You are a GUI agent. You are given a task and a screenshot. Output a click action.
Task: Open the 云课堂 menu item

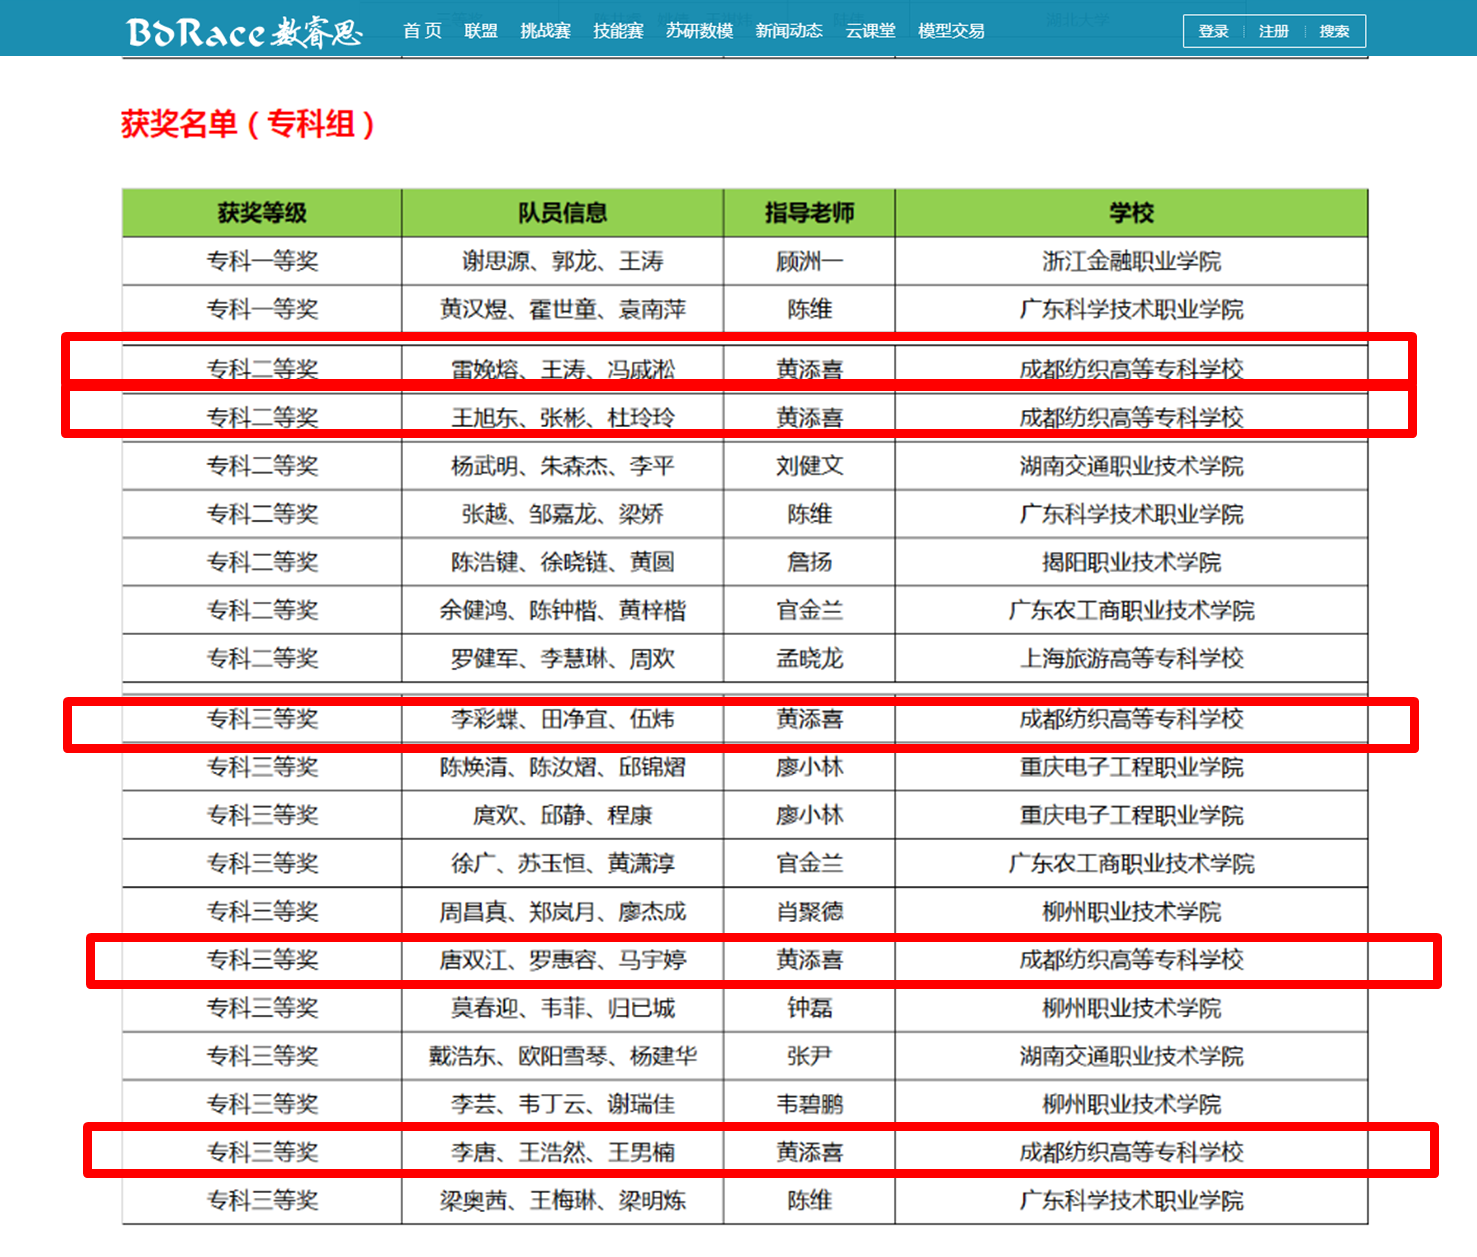pyautogui.click(x=870, y=31)
